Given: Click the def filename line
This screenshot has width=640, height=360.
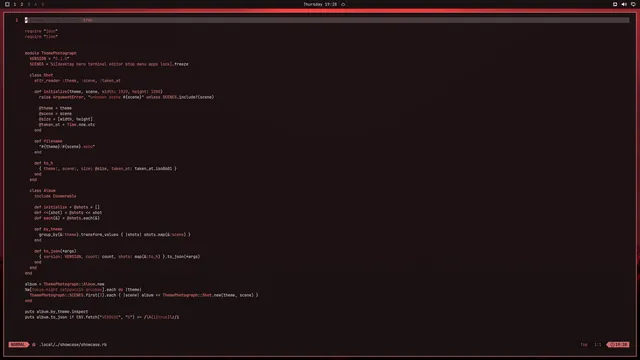Looking at the screenshot, I should click(48, 141).
